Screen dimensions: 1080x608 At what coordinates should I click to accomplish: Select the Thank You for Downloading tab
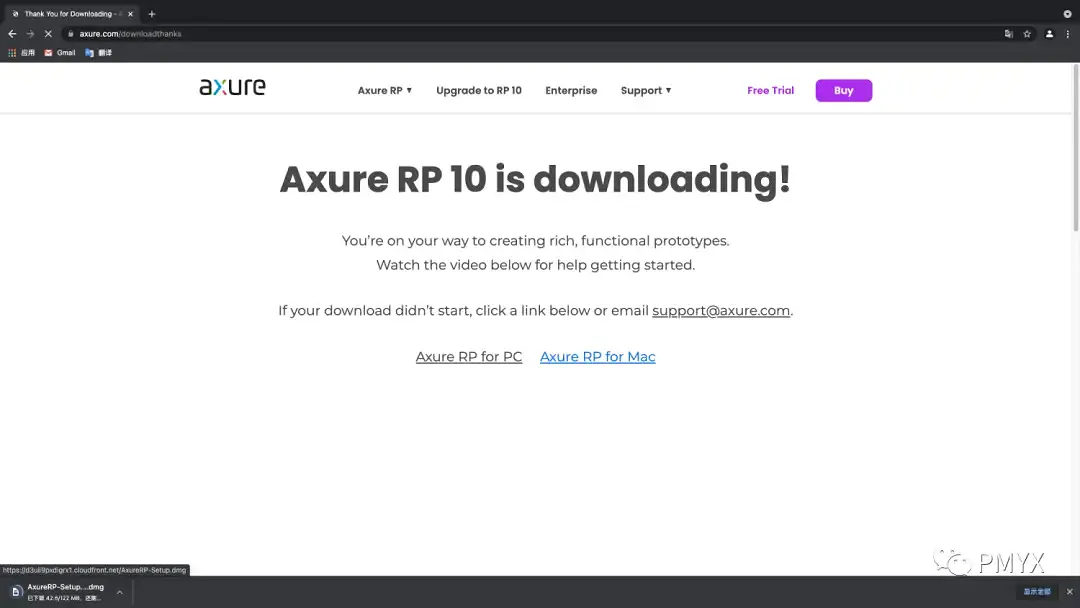(x=70, y=13)
